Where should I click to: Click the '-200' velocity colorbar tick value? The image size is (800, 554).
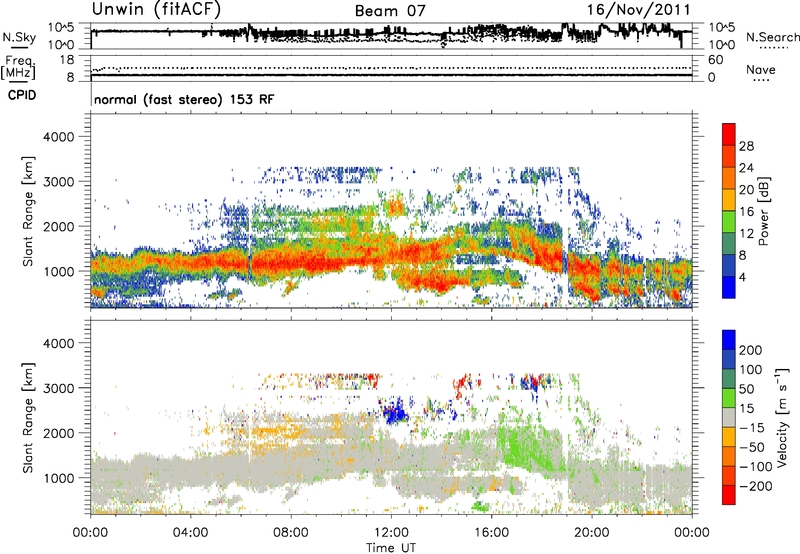tap(755, 486)
